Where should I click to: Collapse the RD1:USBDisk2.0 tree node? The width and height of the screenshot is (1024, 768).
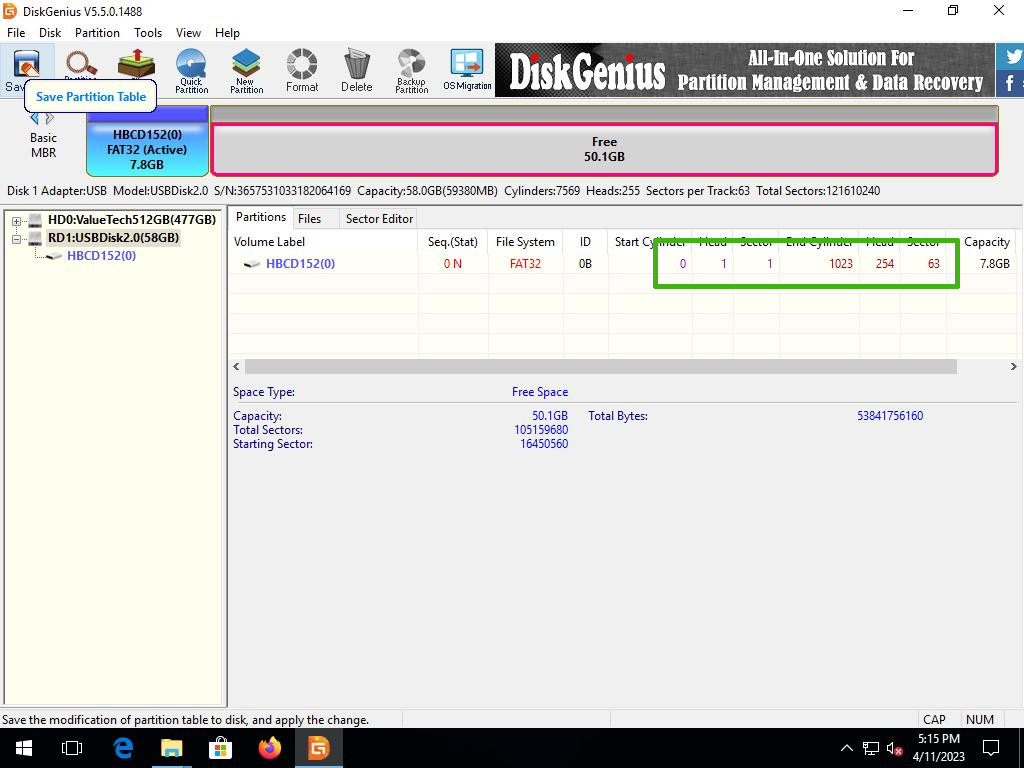(x=17, y=239)
